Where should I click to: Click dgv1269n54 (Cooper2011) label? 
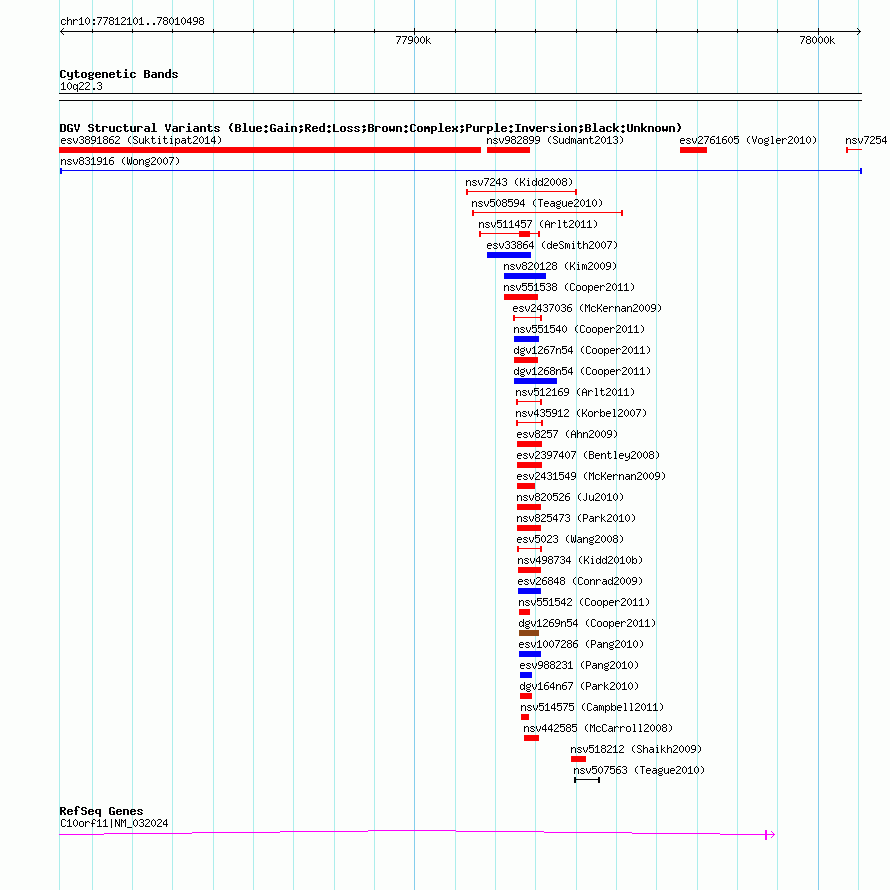tap(587, 623)
